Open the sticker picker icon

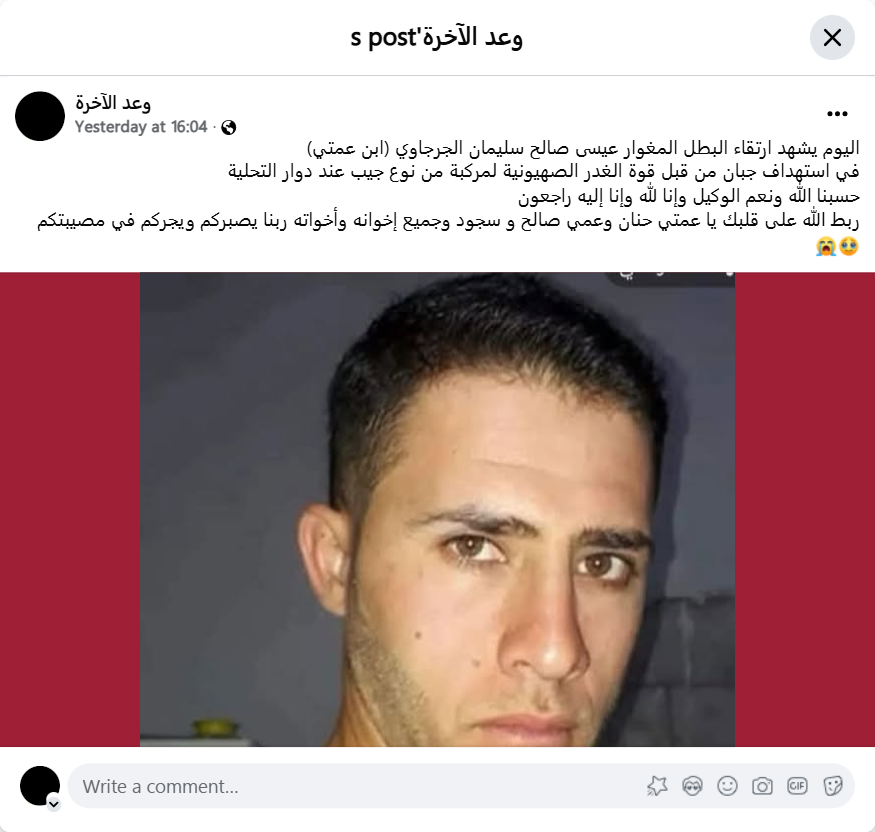[x=832, y=786]
